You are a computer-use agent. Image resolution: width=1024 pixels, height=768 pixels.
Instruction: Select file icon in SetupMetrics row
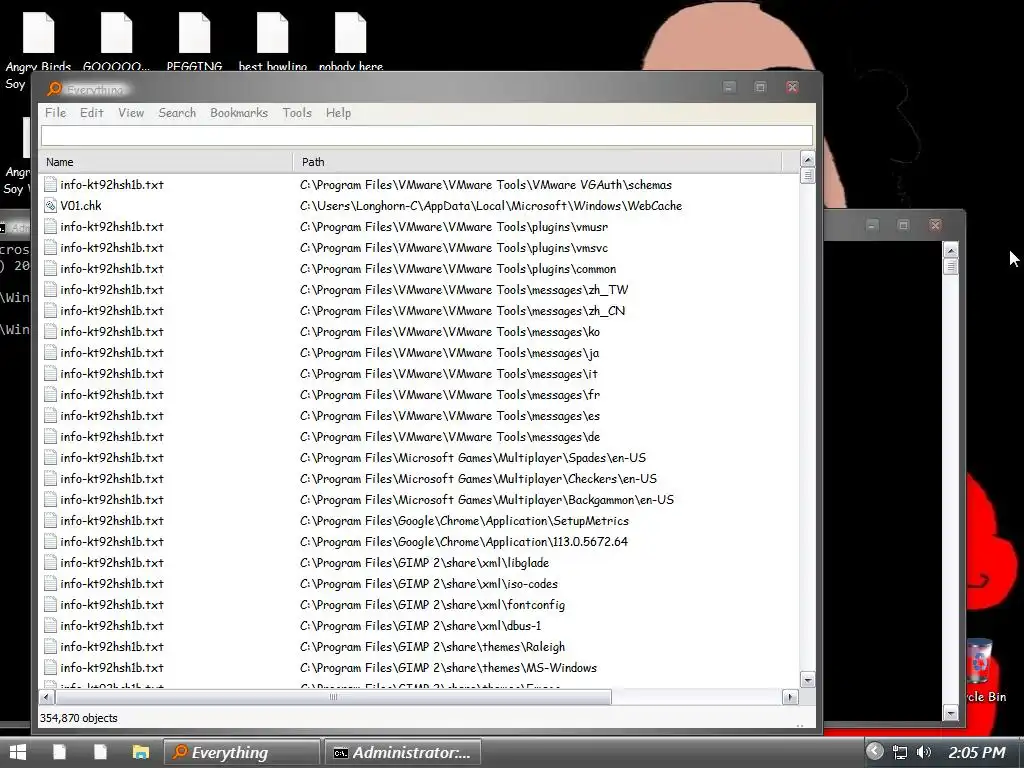click(50, 520)
